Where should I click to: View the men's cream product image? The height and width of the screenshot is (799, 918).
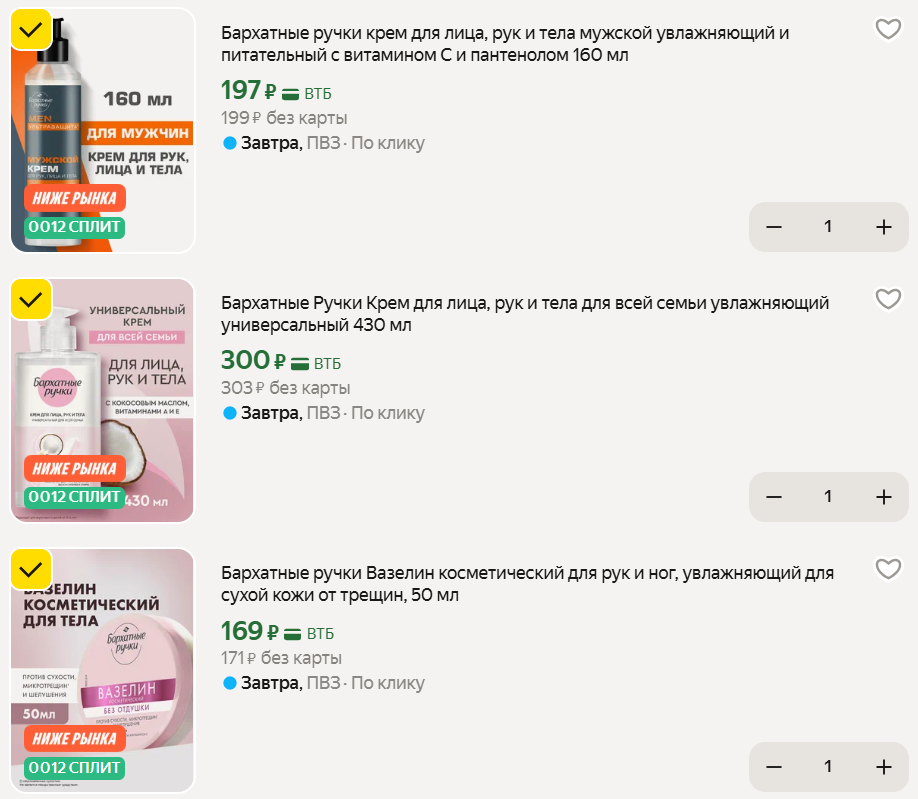click(x=103, y=130)
